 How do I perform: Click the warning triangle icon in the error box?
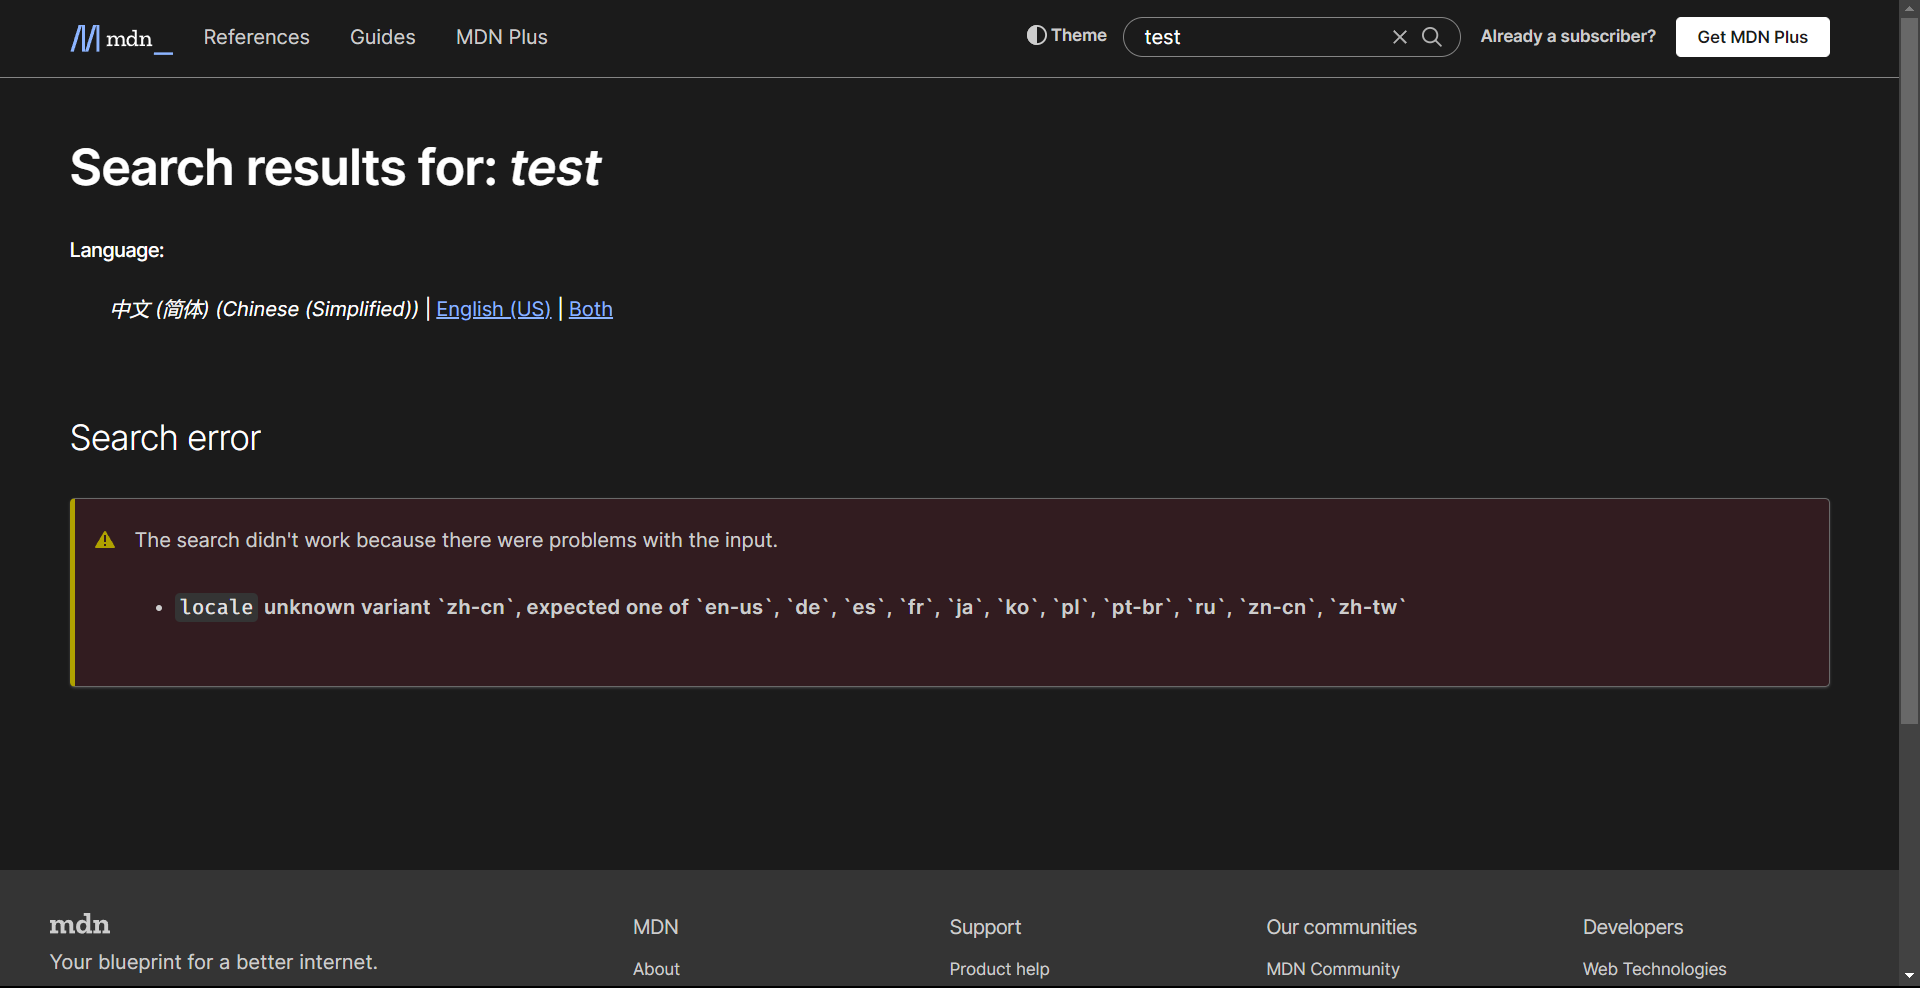(105, 540)
